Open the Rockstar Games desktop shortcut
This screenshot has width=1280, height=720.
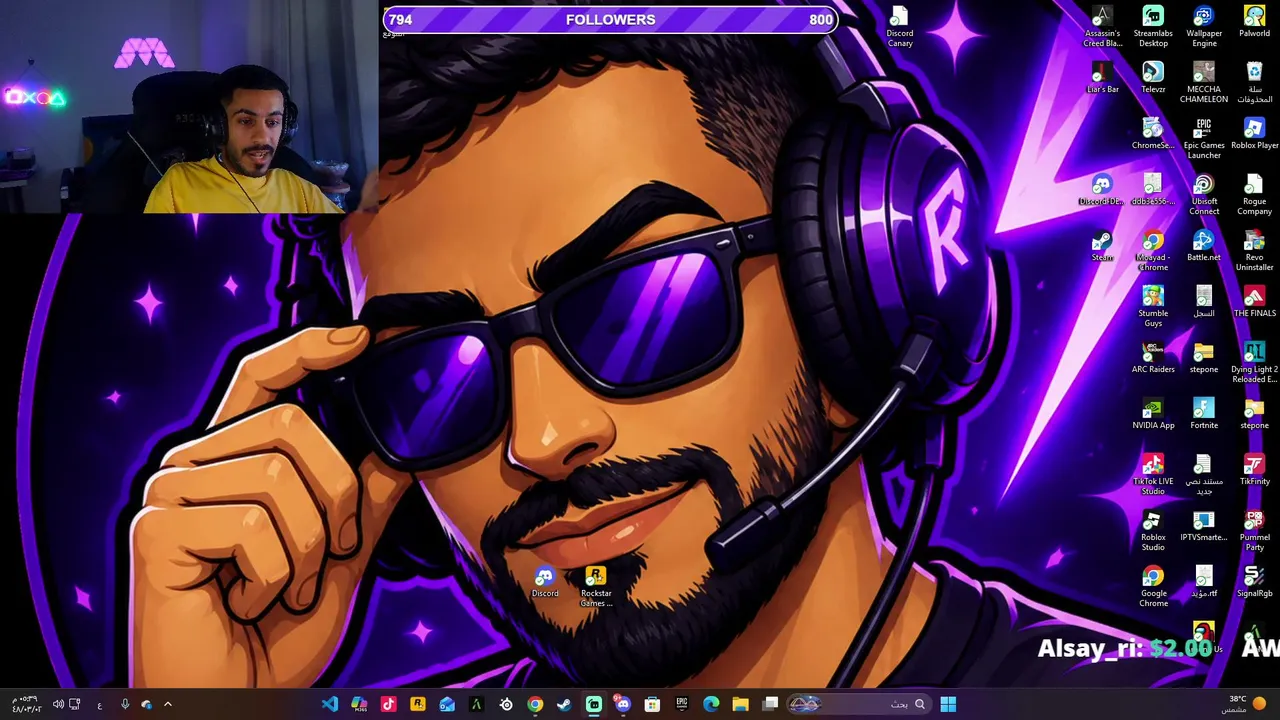pyautogui.click(x=595, y=587)
